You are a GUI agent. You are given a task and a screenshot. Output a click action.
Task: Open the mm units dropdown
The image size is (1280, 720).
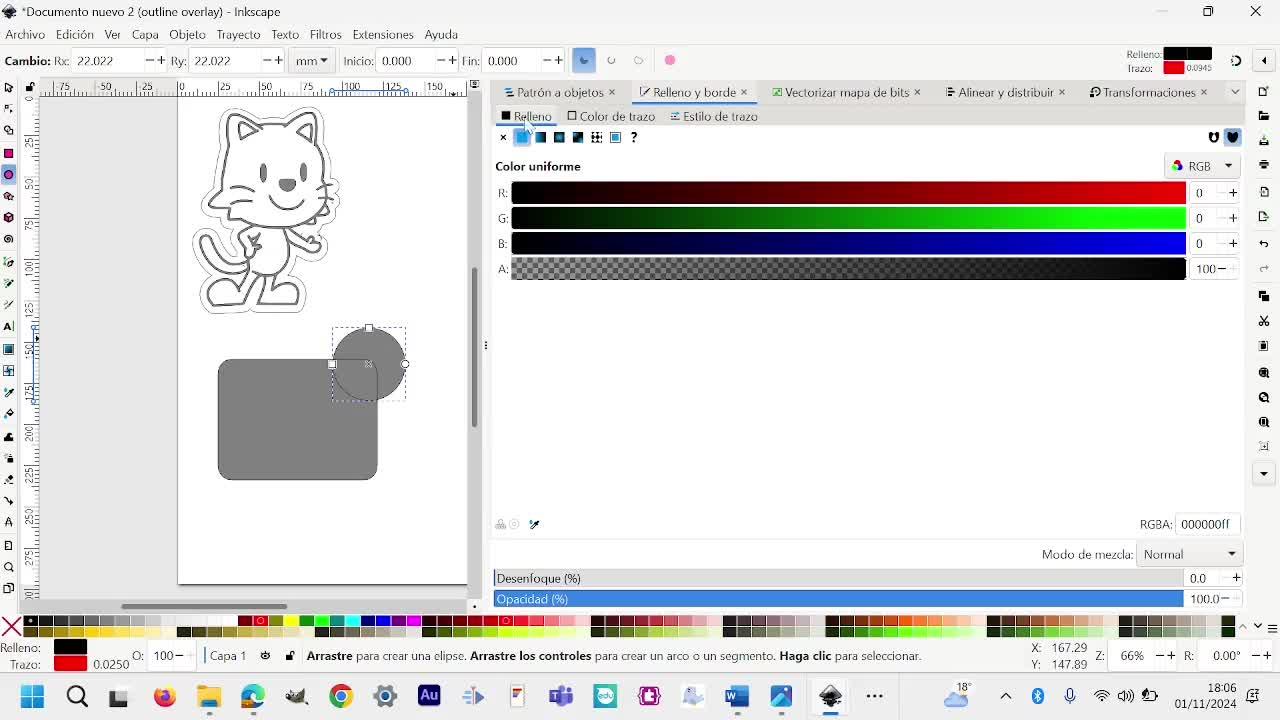(x=312, y=61)
